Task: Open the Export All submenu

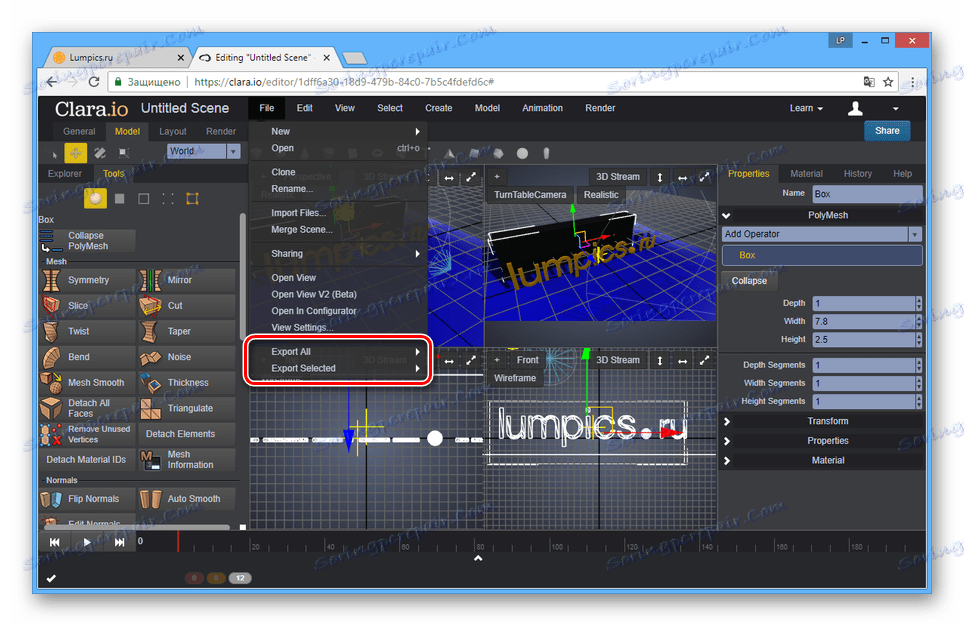Action: pyautogui.click(x=344, y=352)
